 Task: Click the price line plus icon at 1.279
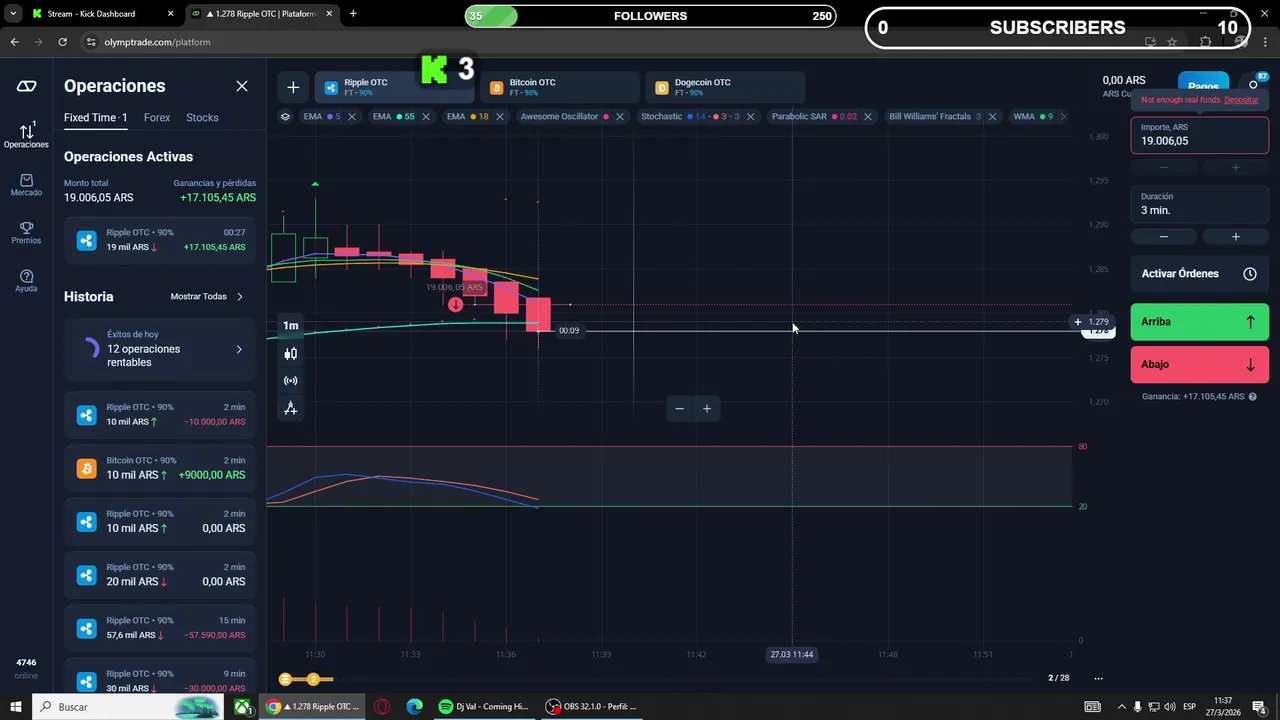coord(1077,322)
